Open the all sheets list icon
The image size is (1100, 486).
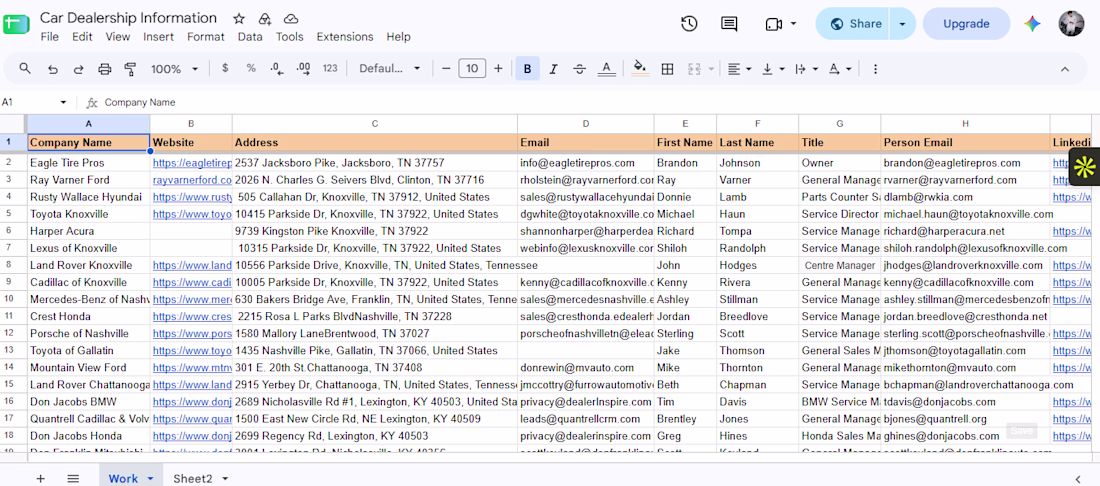pos(73,478)
